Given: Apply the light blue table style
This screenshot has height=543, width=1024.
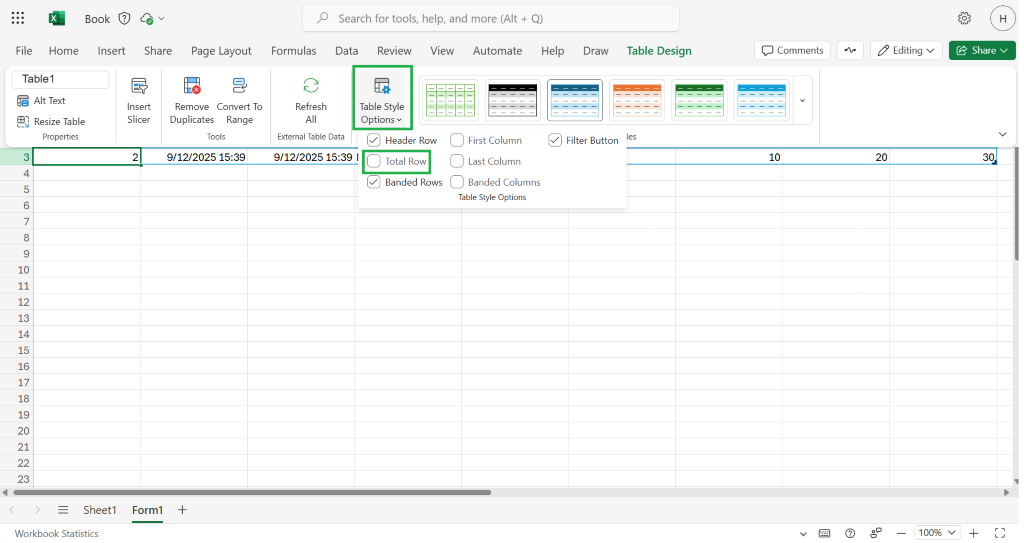Looking at the screenshot, I should click(761, 101).
